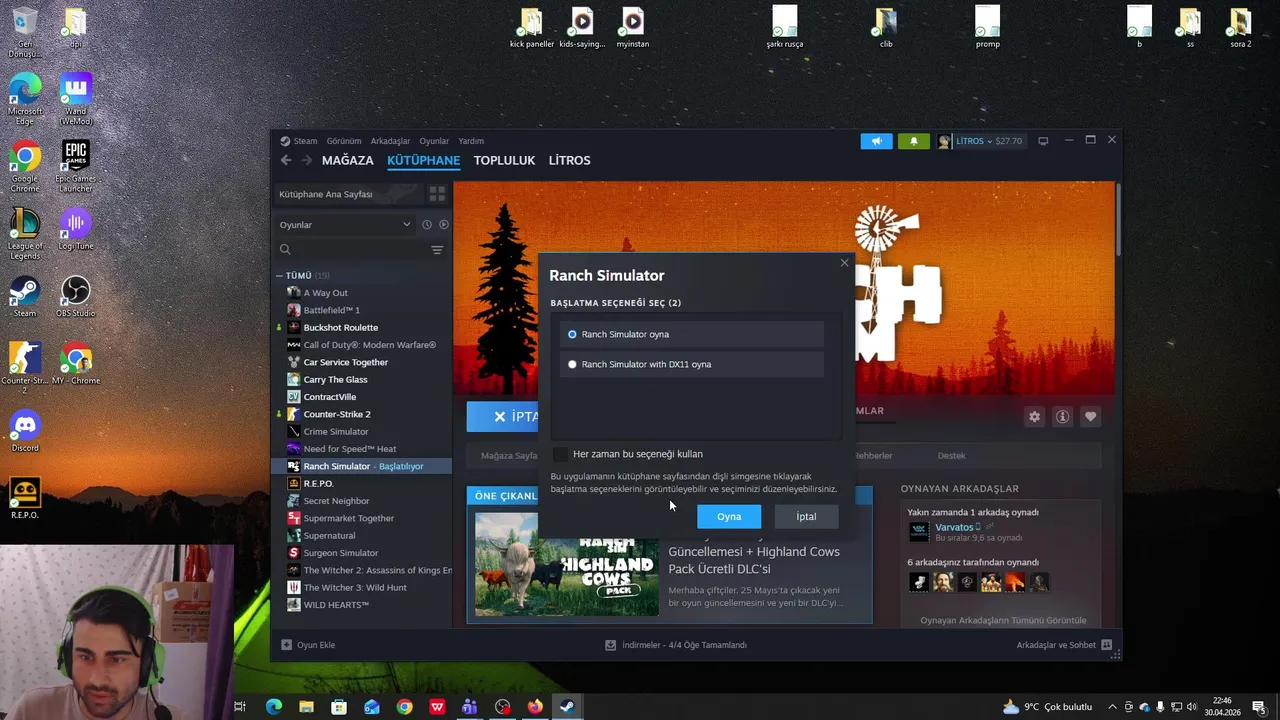Image resolution: width=1280 pixels, height=720 pixels.
Task: Open Firefox from the taskbar
Action: [x=535, y=707]
